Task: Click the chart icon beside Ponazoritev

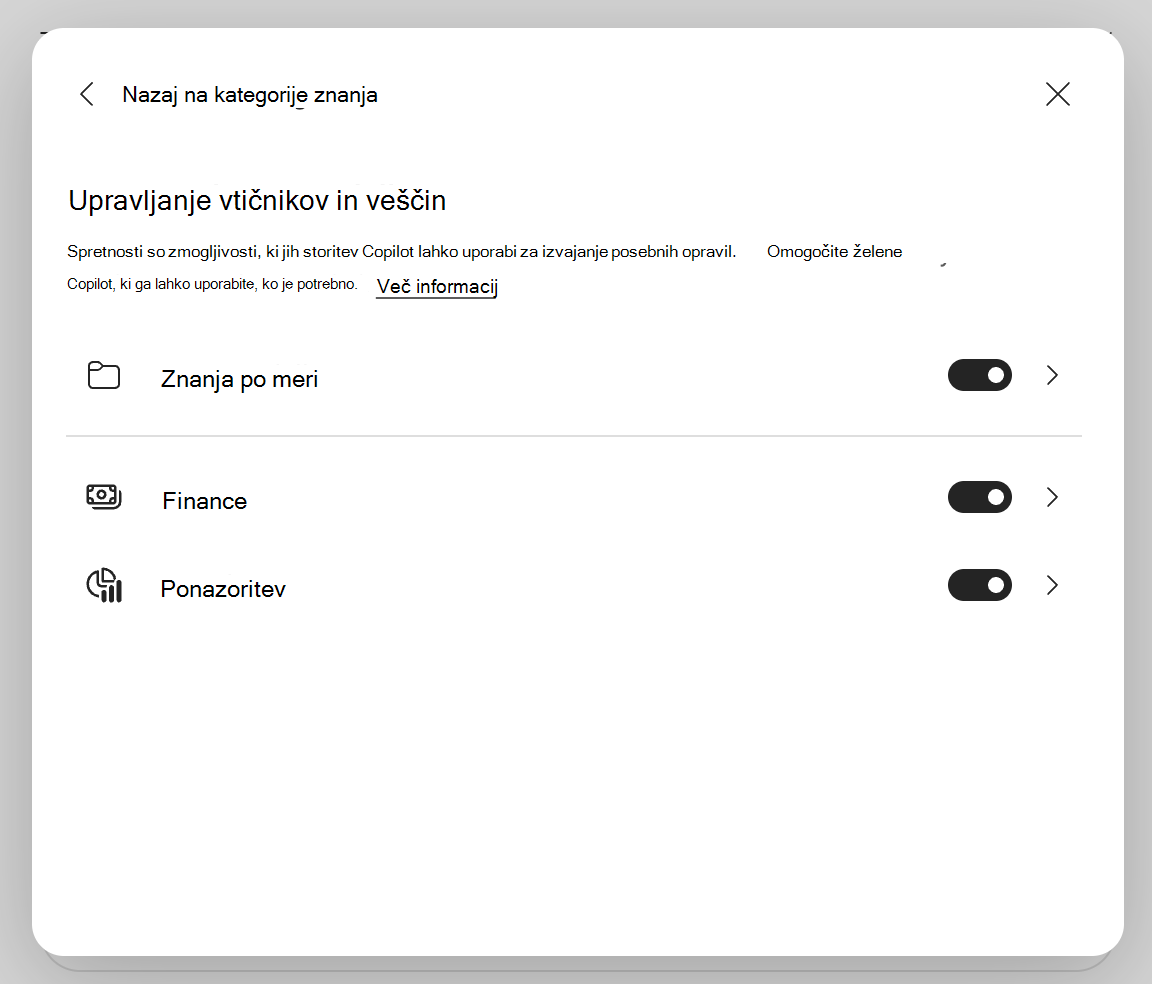Action: (104, 586)
